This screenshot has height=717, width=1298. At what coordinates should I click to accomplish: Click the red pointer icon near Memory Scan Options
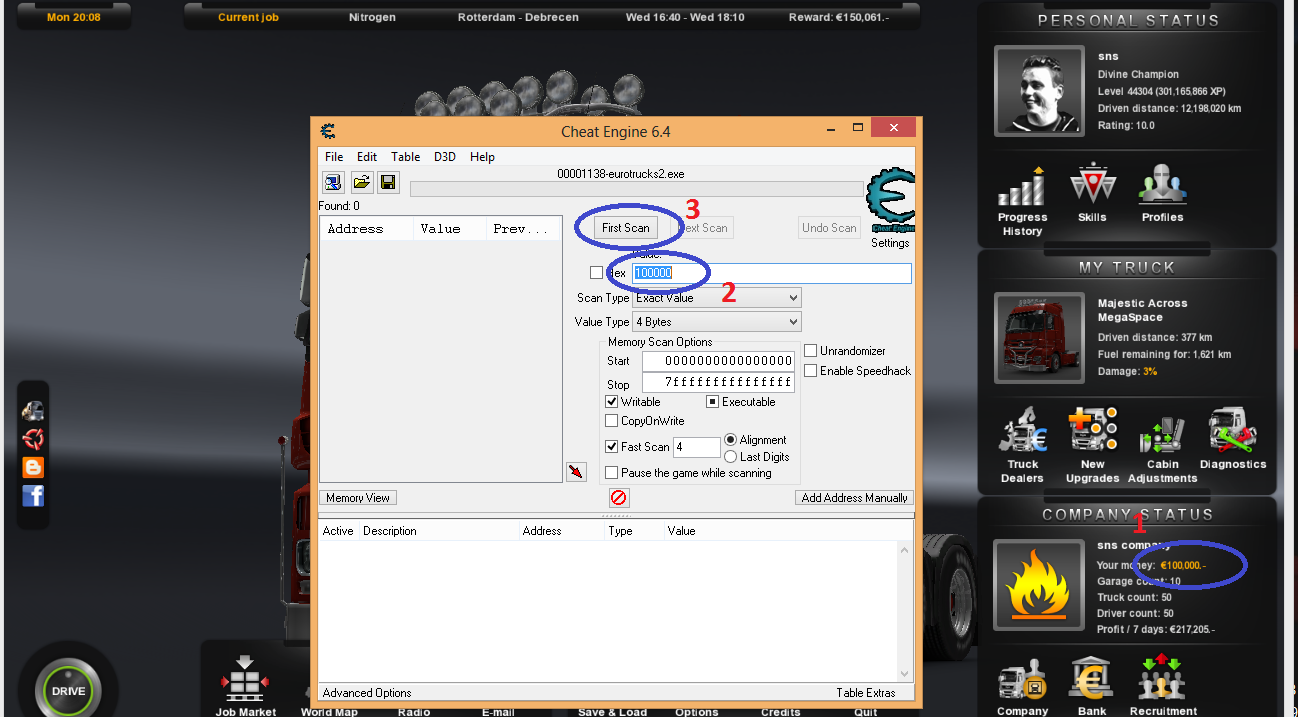pos(576,470)
